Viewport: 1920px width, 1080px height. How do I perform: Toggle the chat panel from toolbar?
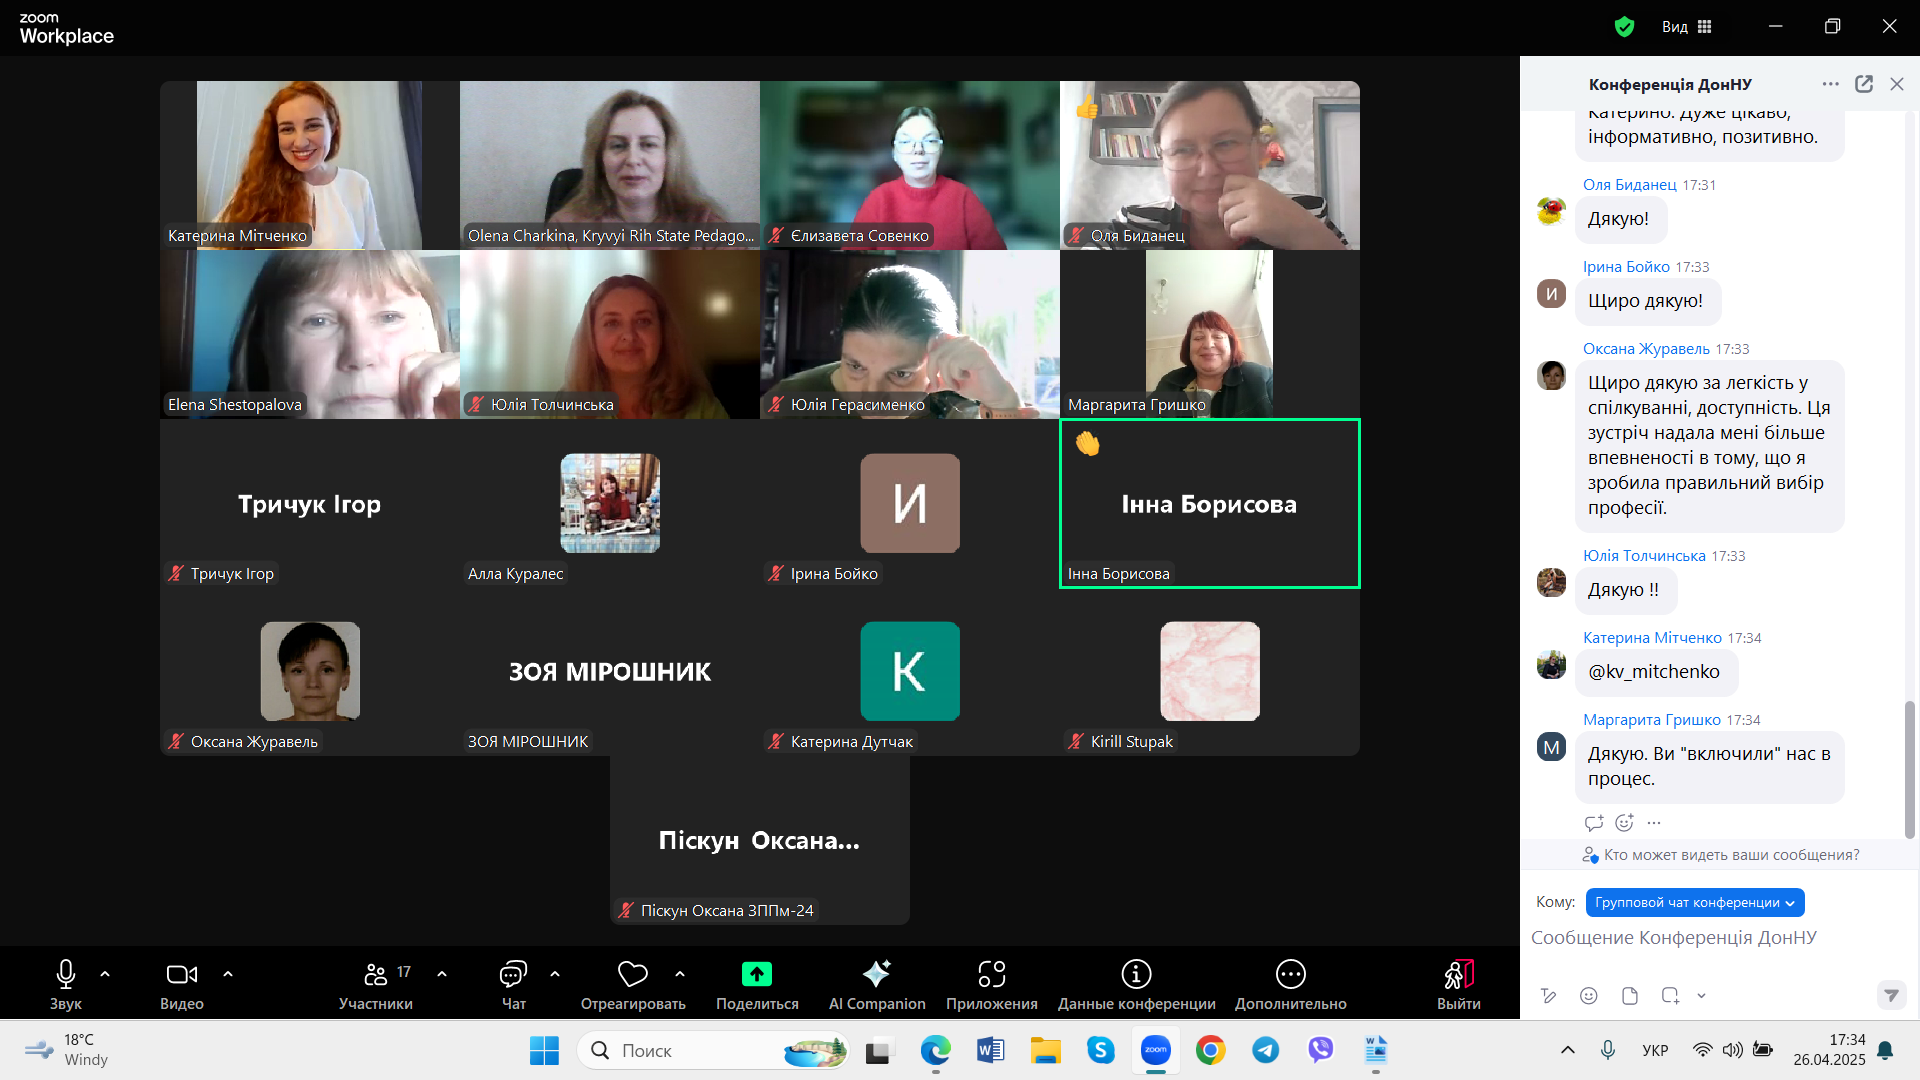(513, 975)
